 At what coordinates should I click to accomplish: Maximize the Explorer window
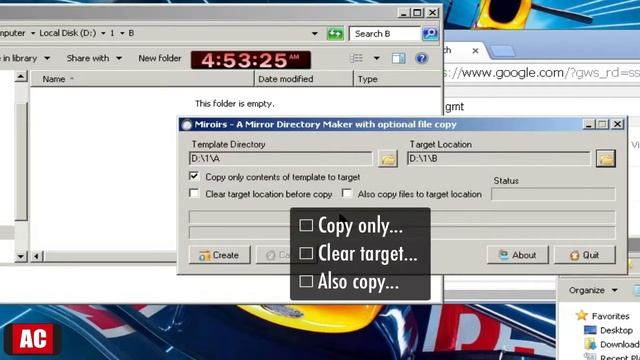tap(418, 13)
